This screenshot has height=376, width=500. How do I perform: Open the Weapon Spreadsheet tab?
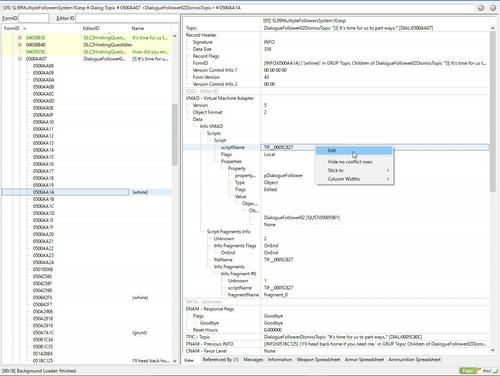[x=318, y=360]
